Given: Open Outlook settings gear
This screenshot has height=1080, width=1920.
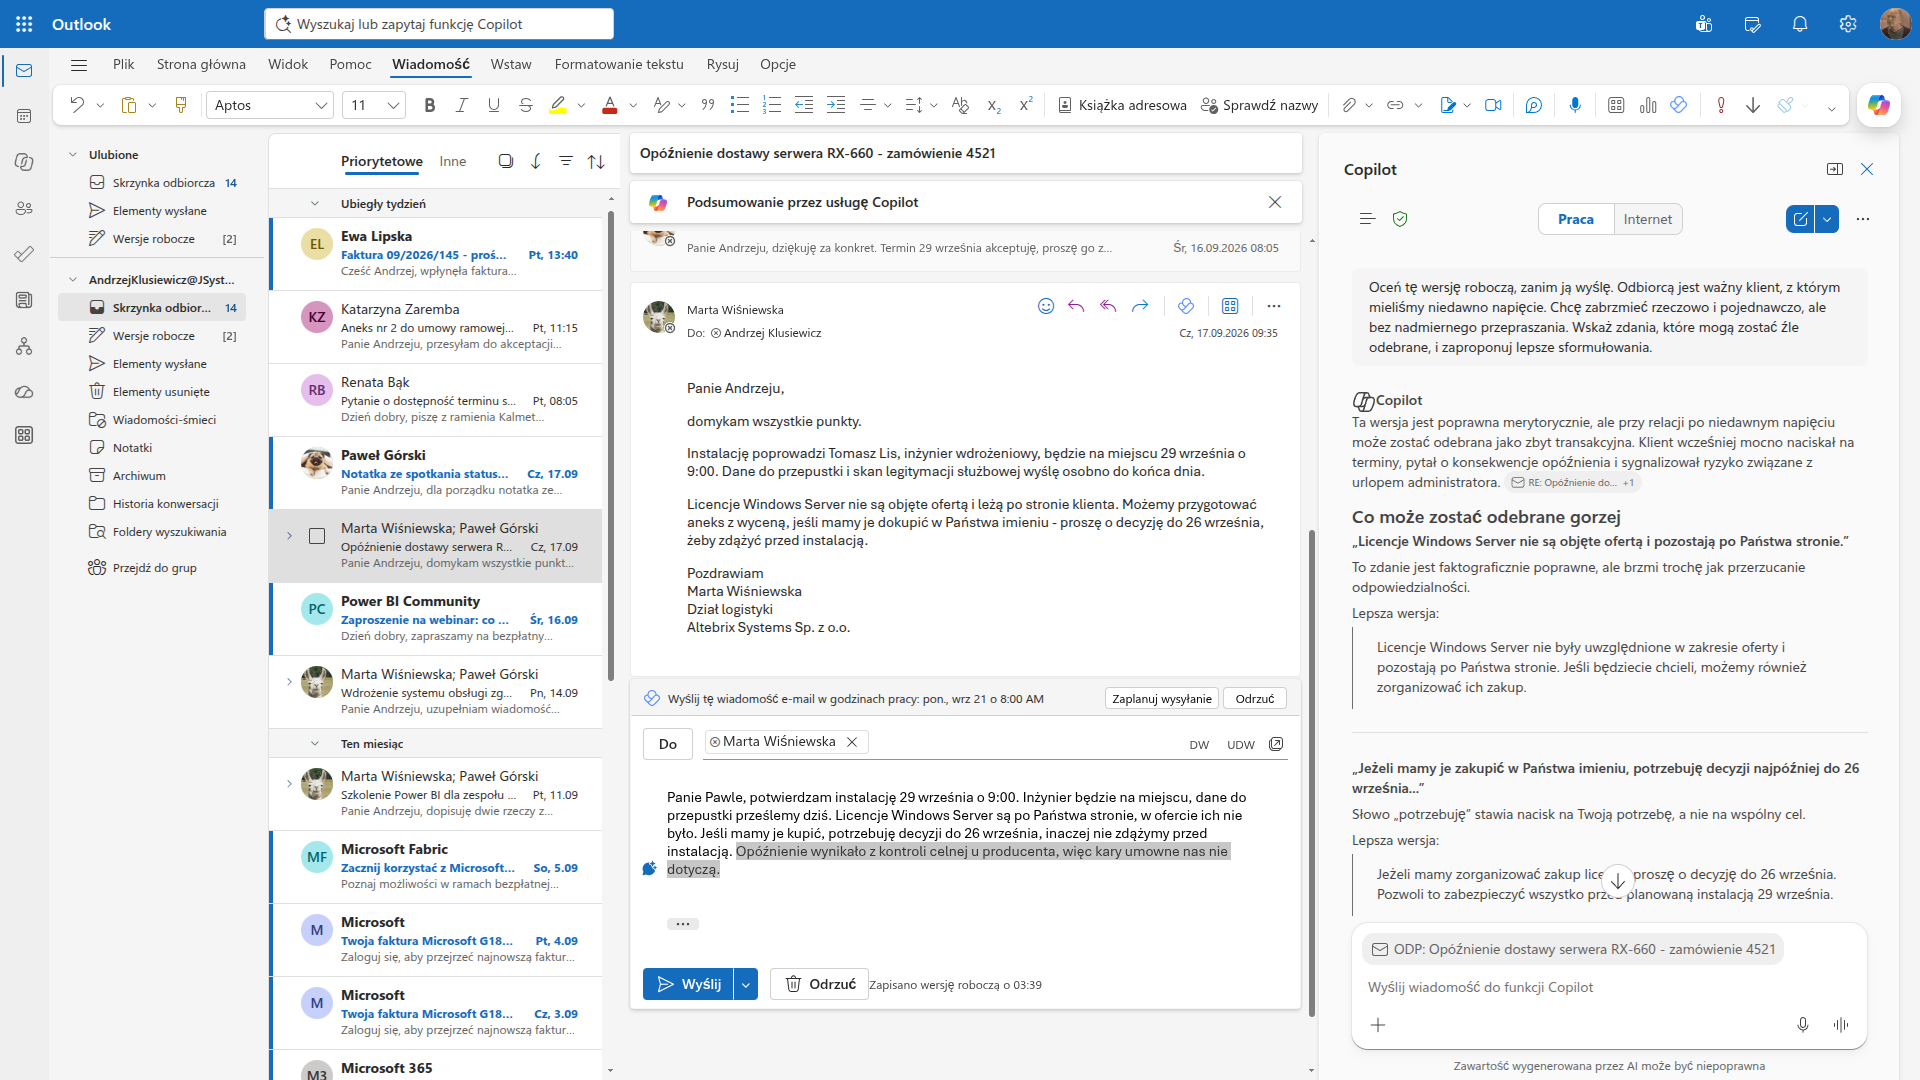Looking at the screenshot, I should [1848, 24].
